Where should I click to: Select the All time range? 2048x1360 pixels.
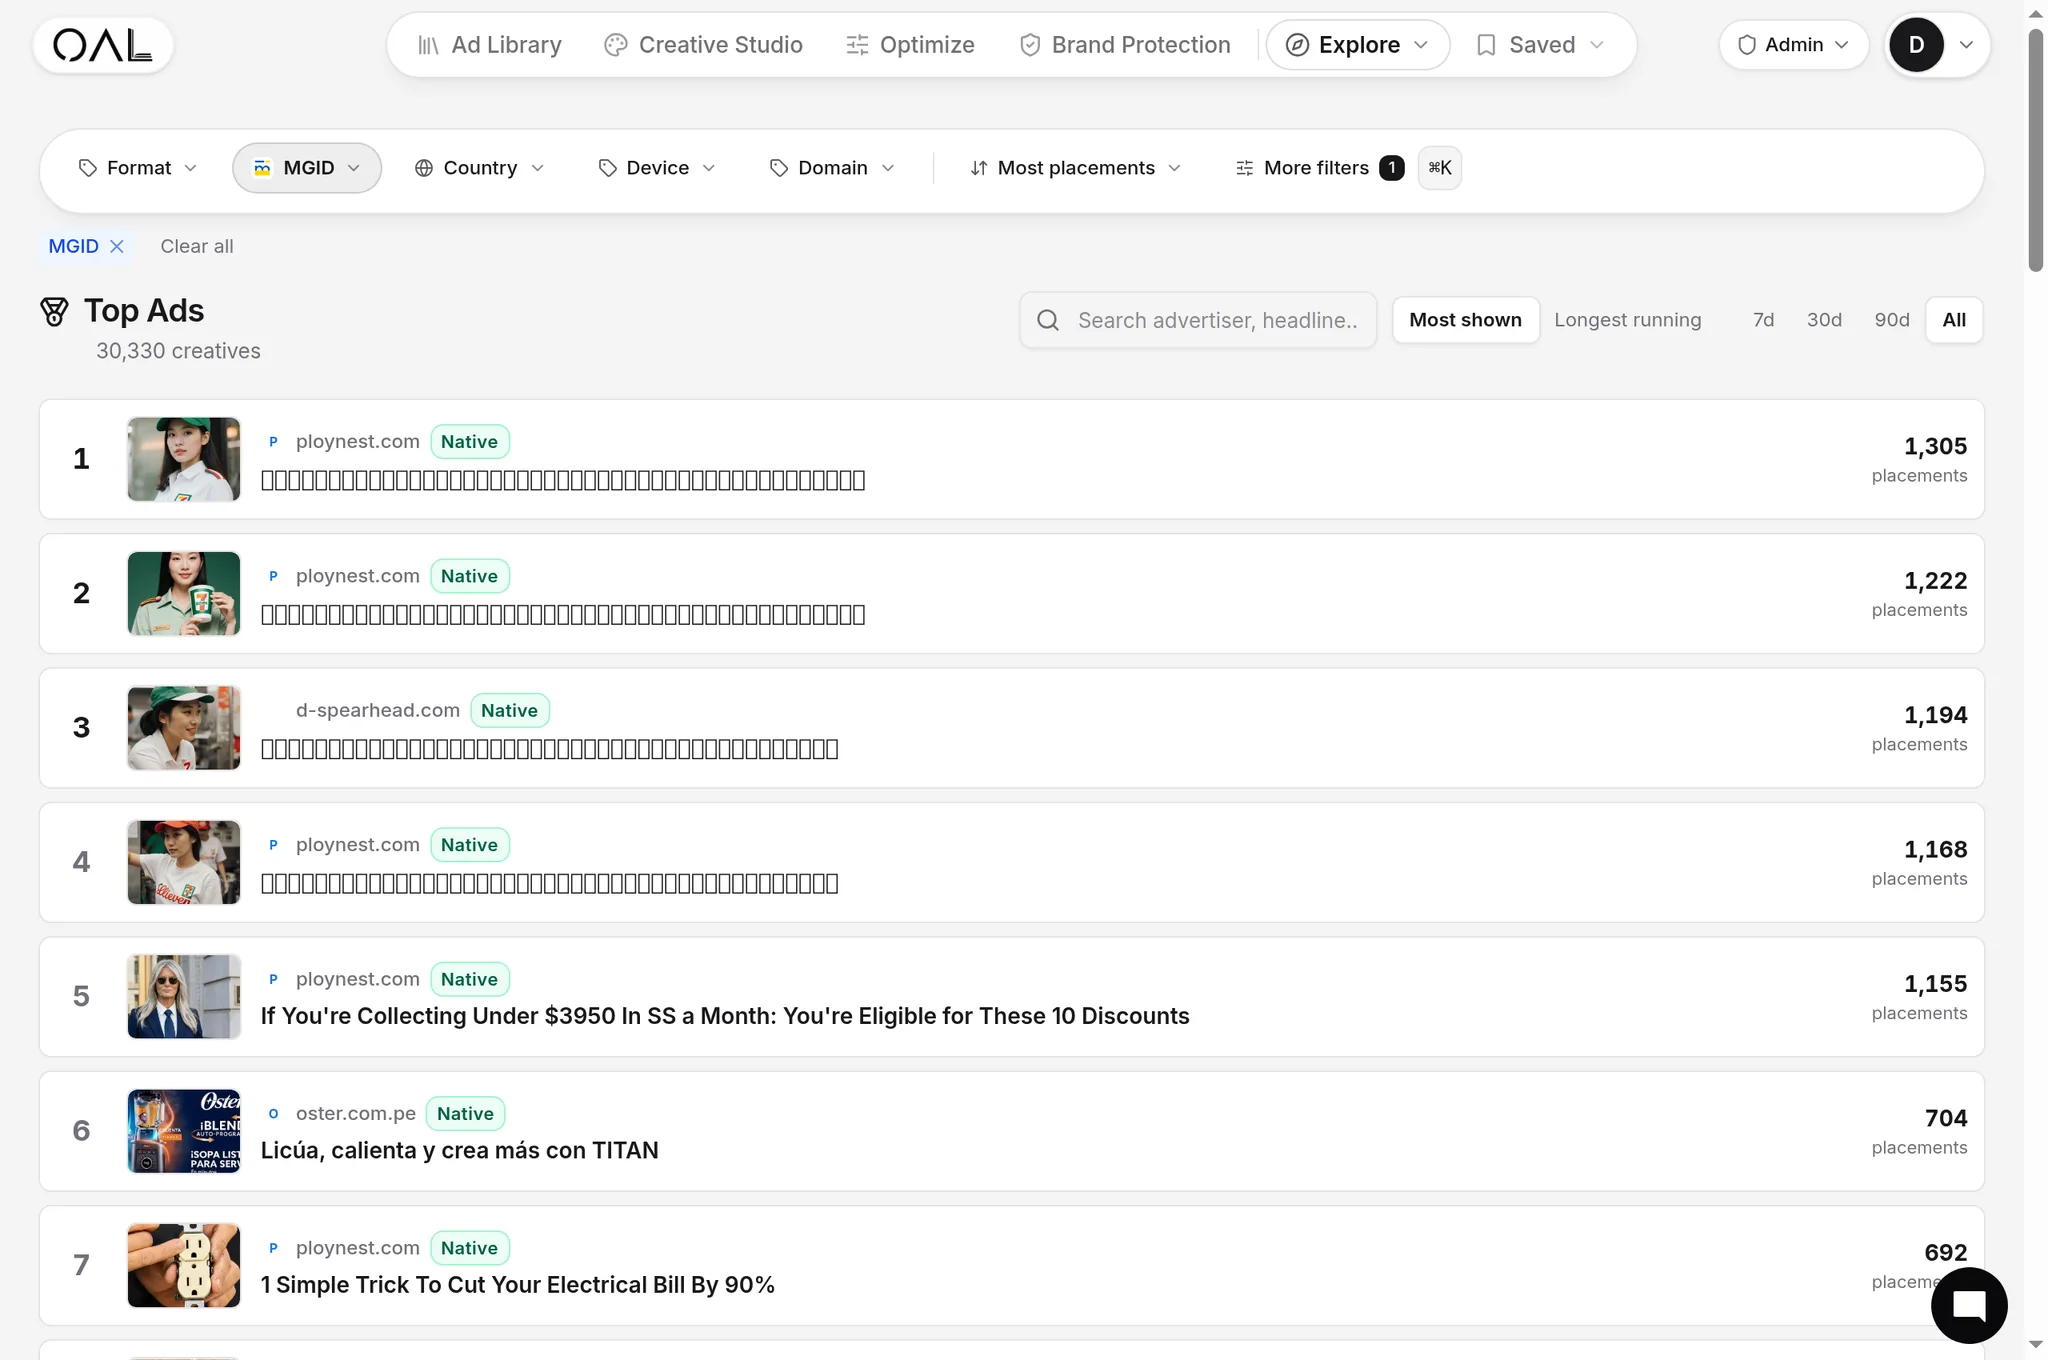pos(1954,320)
